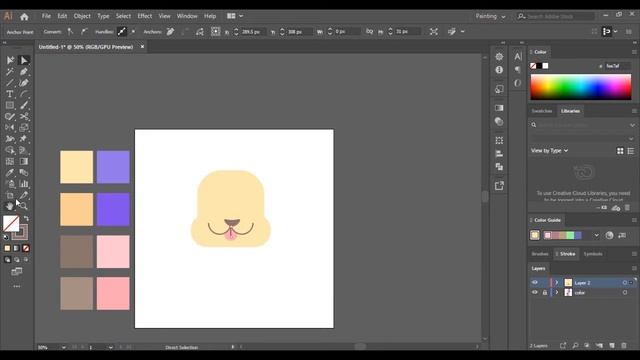Select the Zoom tool

point(23,206)
